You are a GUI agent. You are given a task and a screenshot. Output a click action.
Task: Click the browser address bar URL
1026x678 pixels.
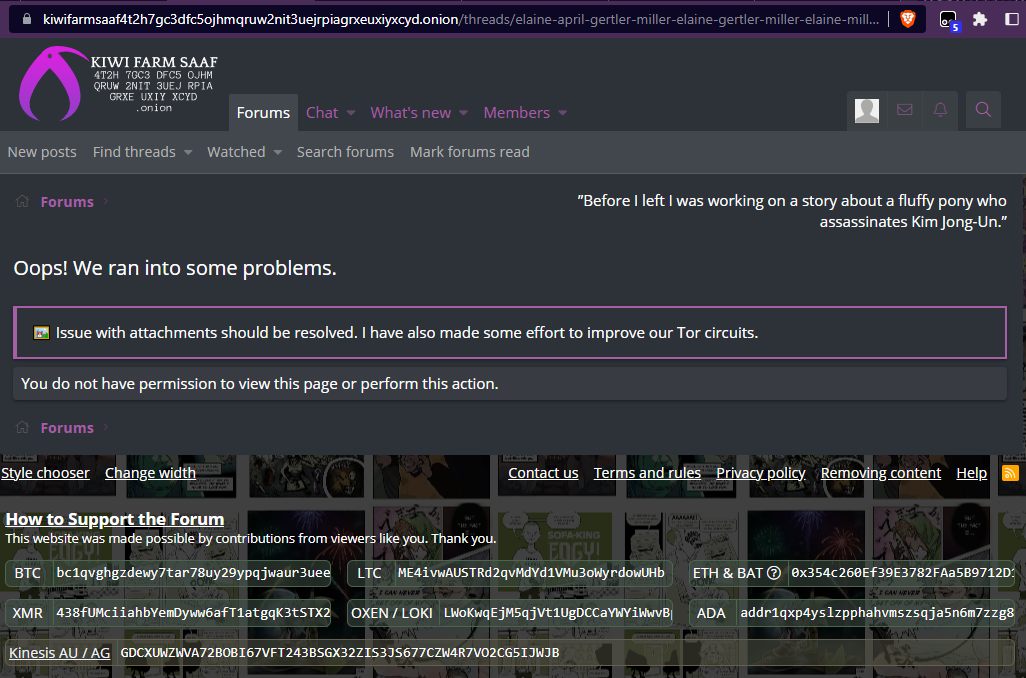461,19
